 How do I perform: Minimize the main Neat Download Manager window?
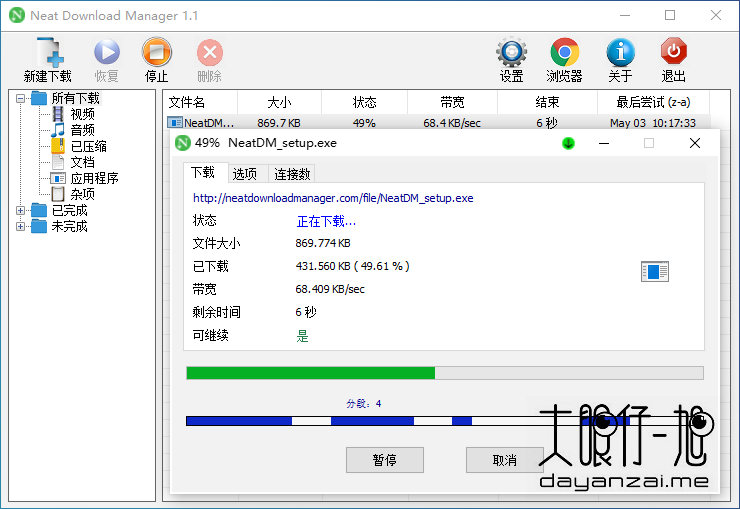pyautogui.click(x=625, y=15)
